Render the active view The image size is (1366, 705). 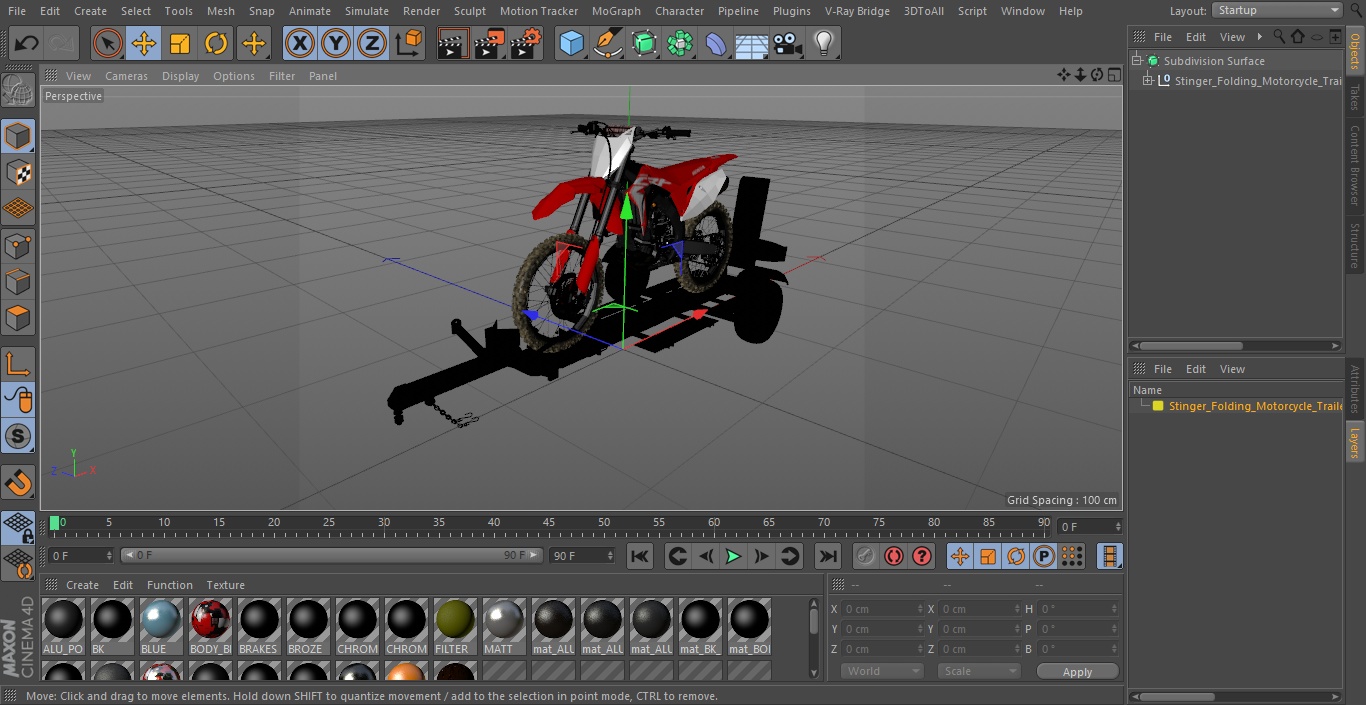coord(454,43)
